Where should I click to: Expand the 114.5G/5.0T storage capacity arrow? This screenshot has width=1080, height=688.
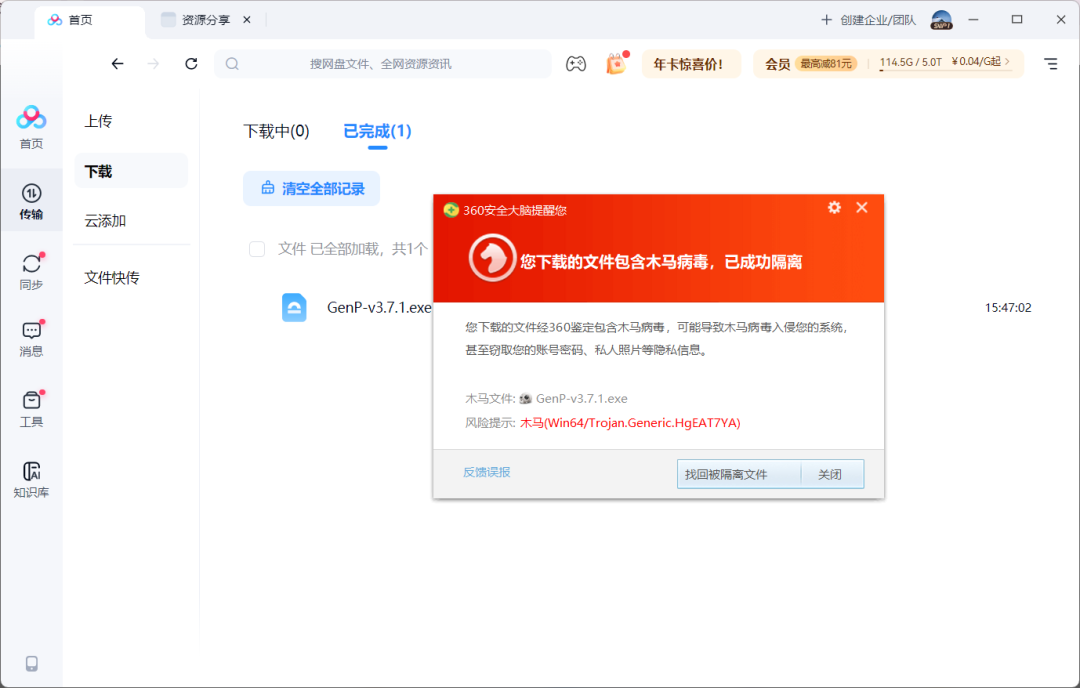pyautogui.click(x=1007, y=63)
